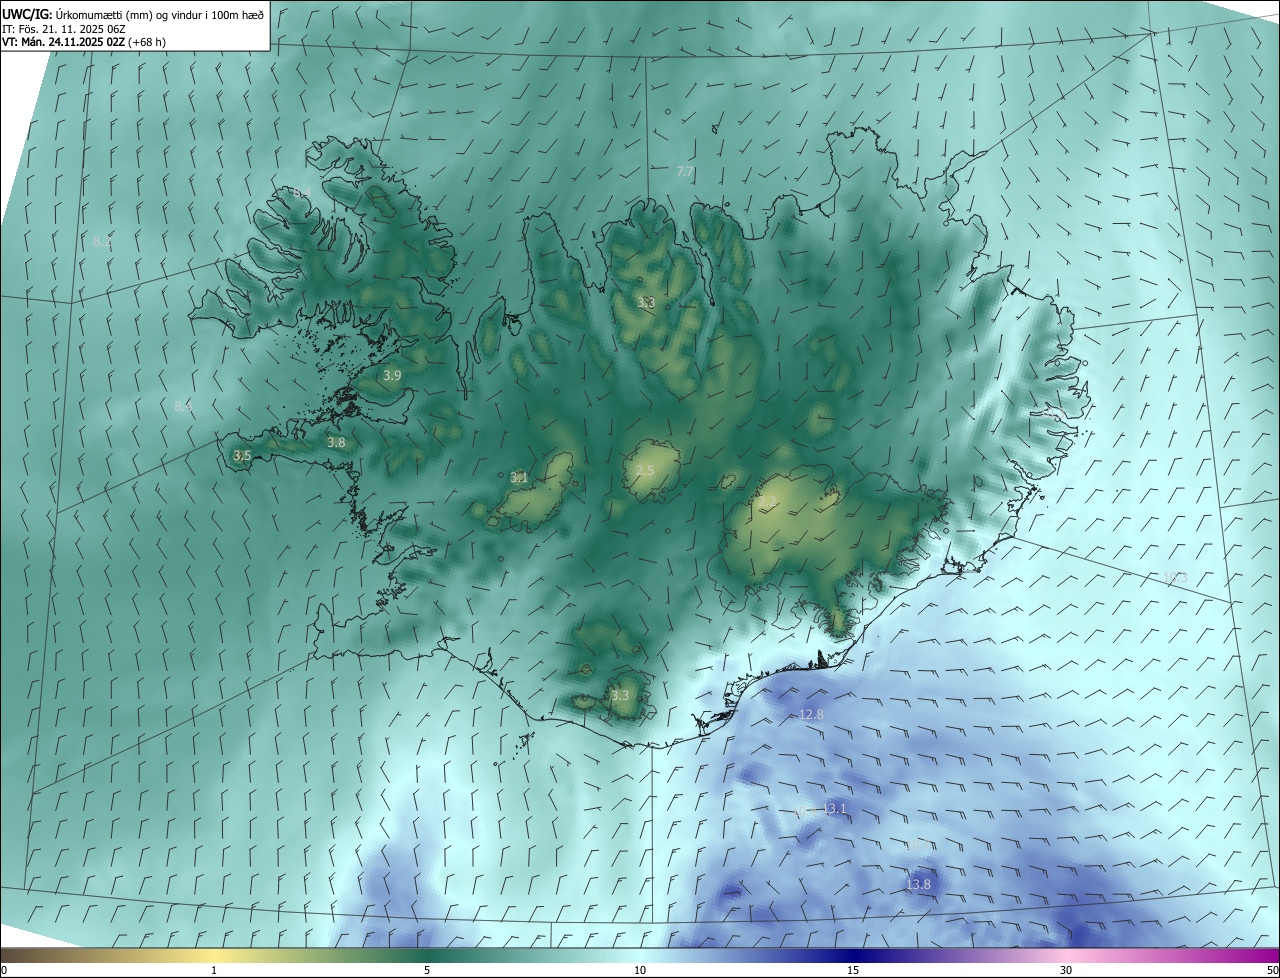The height and width of the screenshot is (978, 1280).
Task: Click the 'VT: Mán. 24.11.2025 02Z' line
Action: click(84, 42)
